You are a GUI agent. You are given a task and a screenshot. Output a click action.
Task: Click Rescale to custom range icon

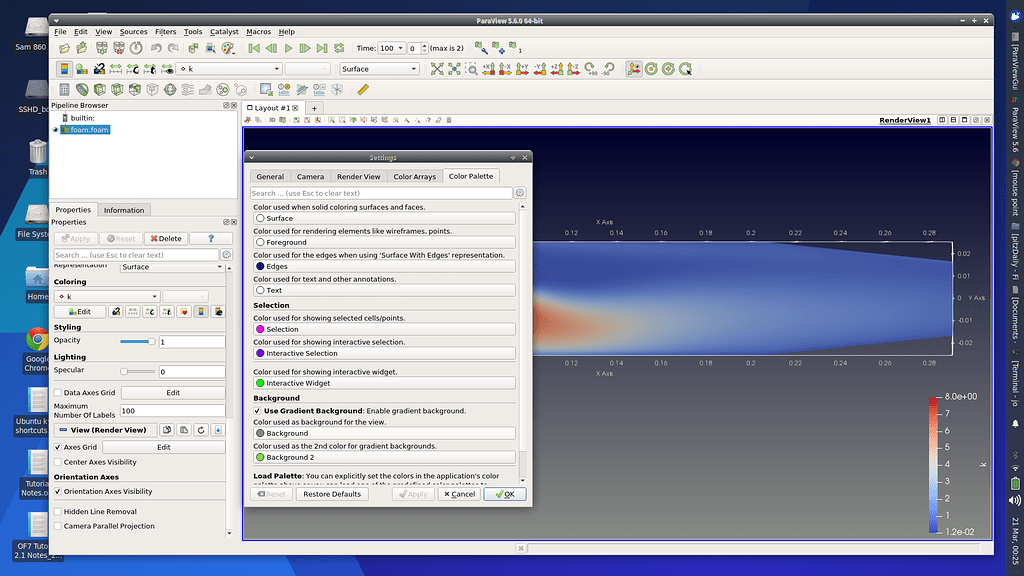coord(133,69)
